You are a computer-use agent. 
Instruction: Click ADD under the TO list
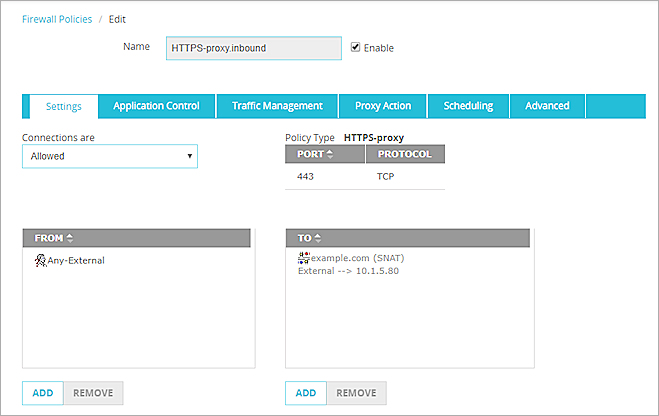click(306, 393)
